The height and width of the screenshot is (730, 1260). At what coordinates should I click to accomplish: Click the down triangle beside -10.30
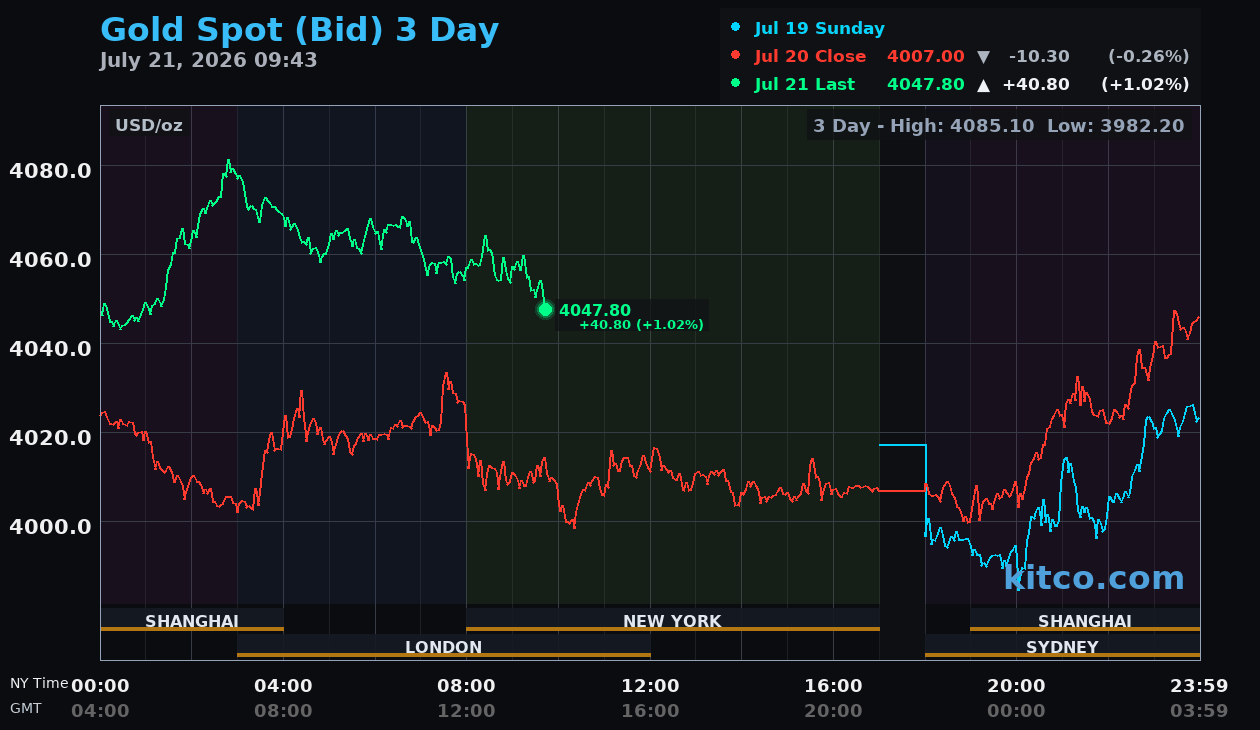tap(983, 56)
